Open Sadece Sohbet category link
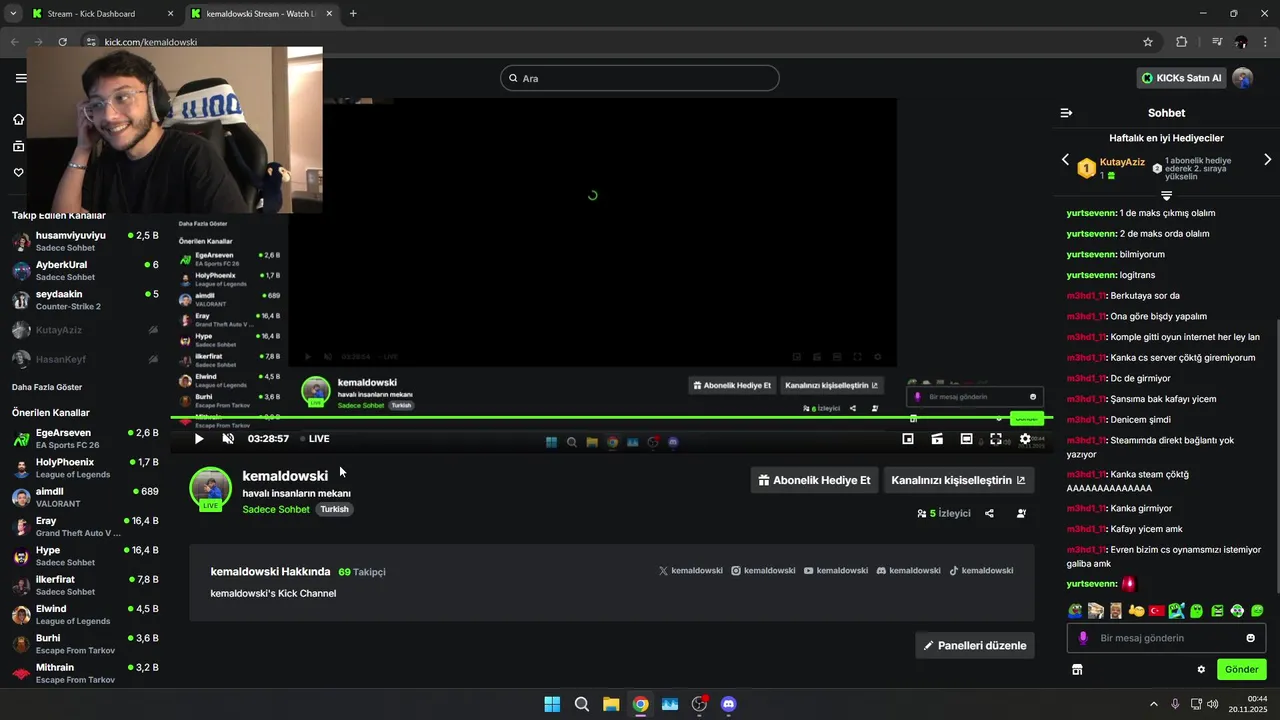Screen dimensions: 1280x720 (x=276, y=509)
